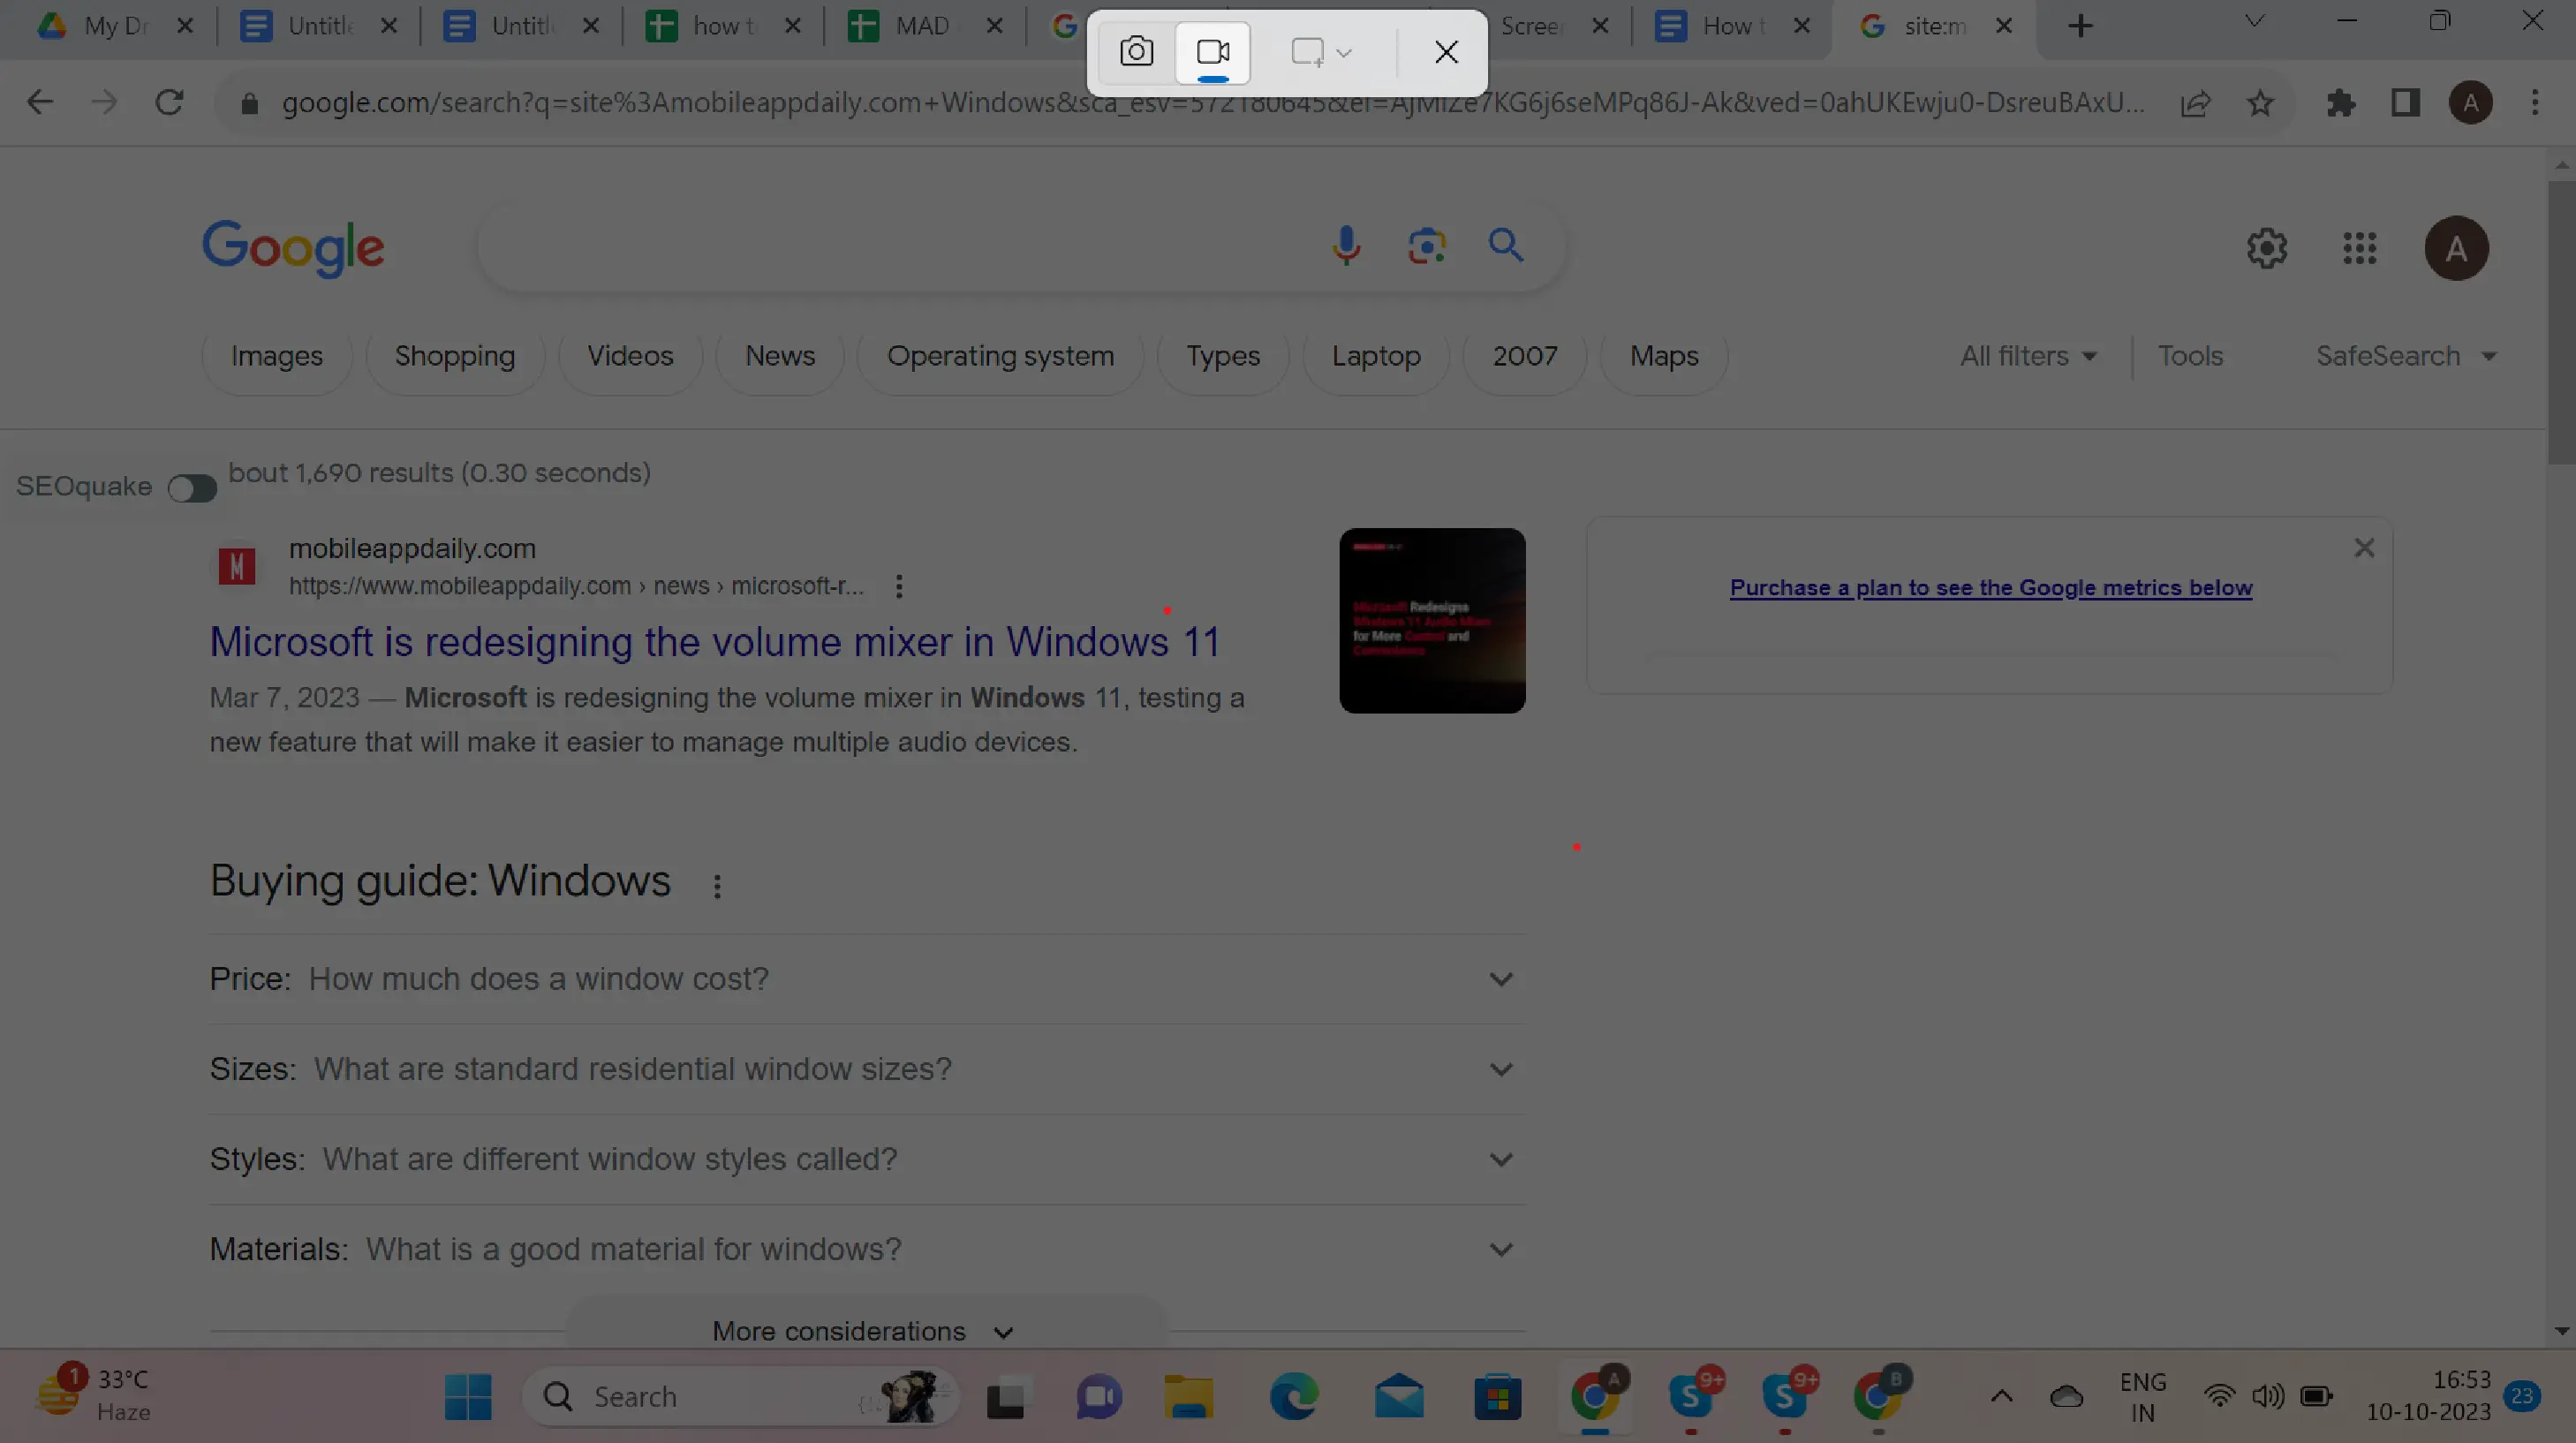Open the SafeSearch dropdown

[2406, 356]
